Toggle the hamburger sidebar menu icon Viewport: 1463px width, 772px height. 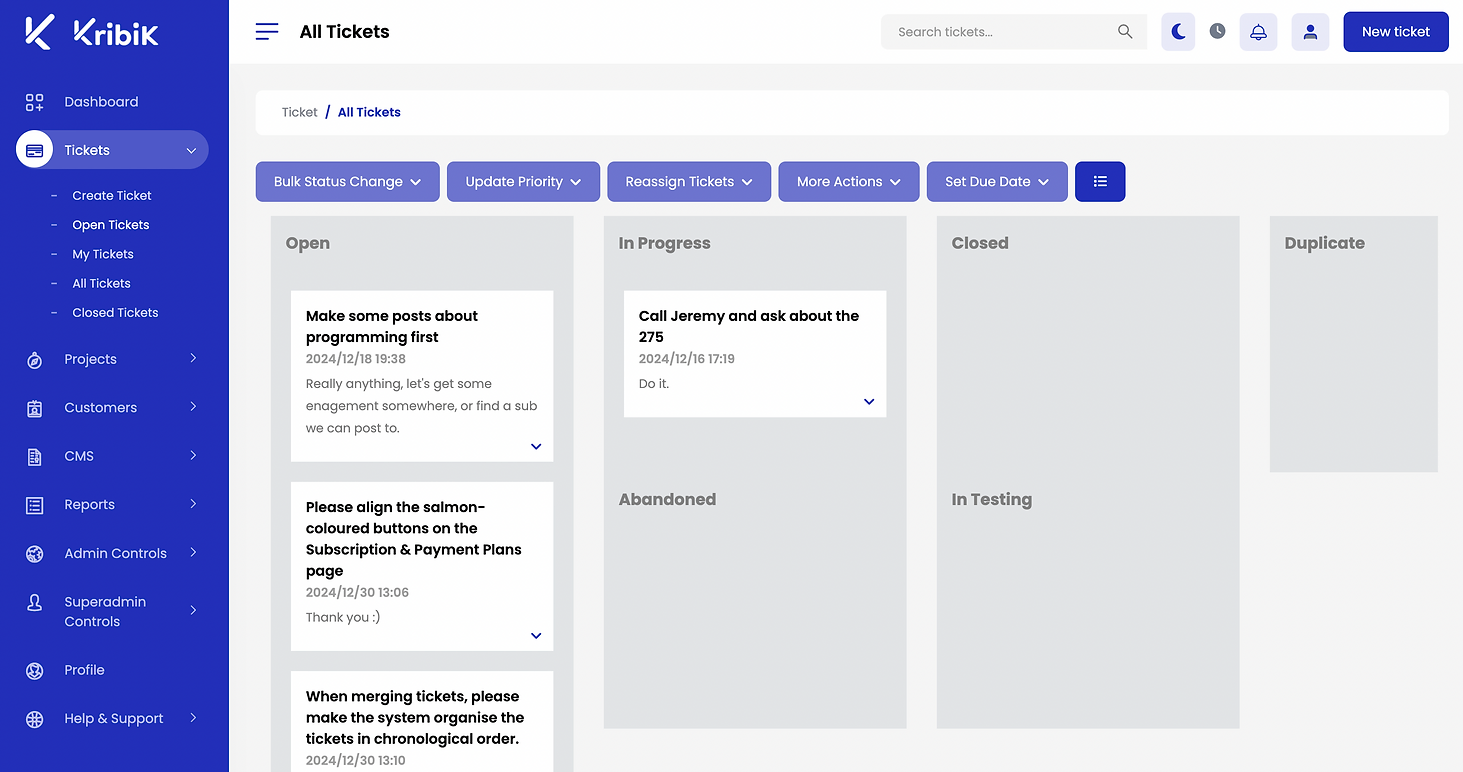tap(267, 32)
